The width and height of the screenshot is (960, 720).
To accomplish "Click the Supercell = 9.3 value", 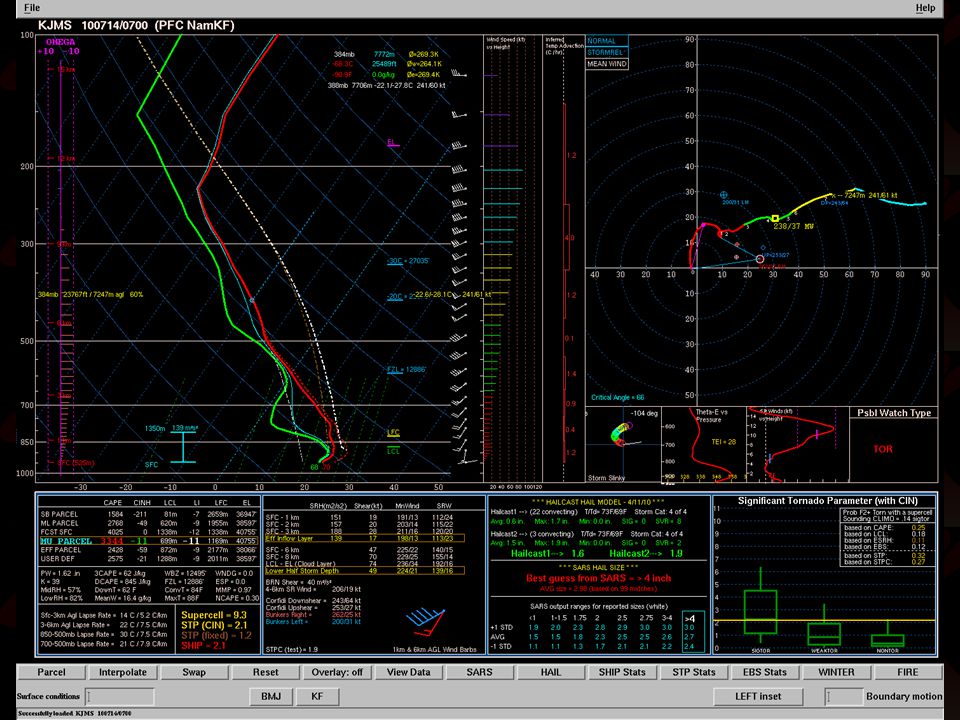I will click(x=214, y=615).
